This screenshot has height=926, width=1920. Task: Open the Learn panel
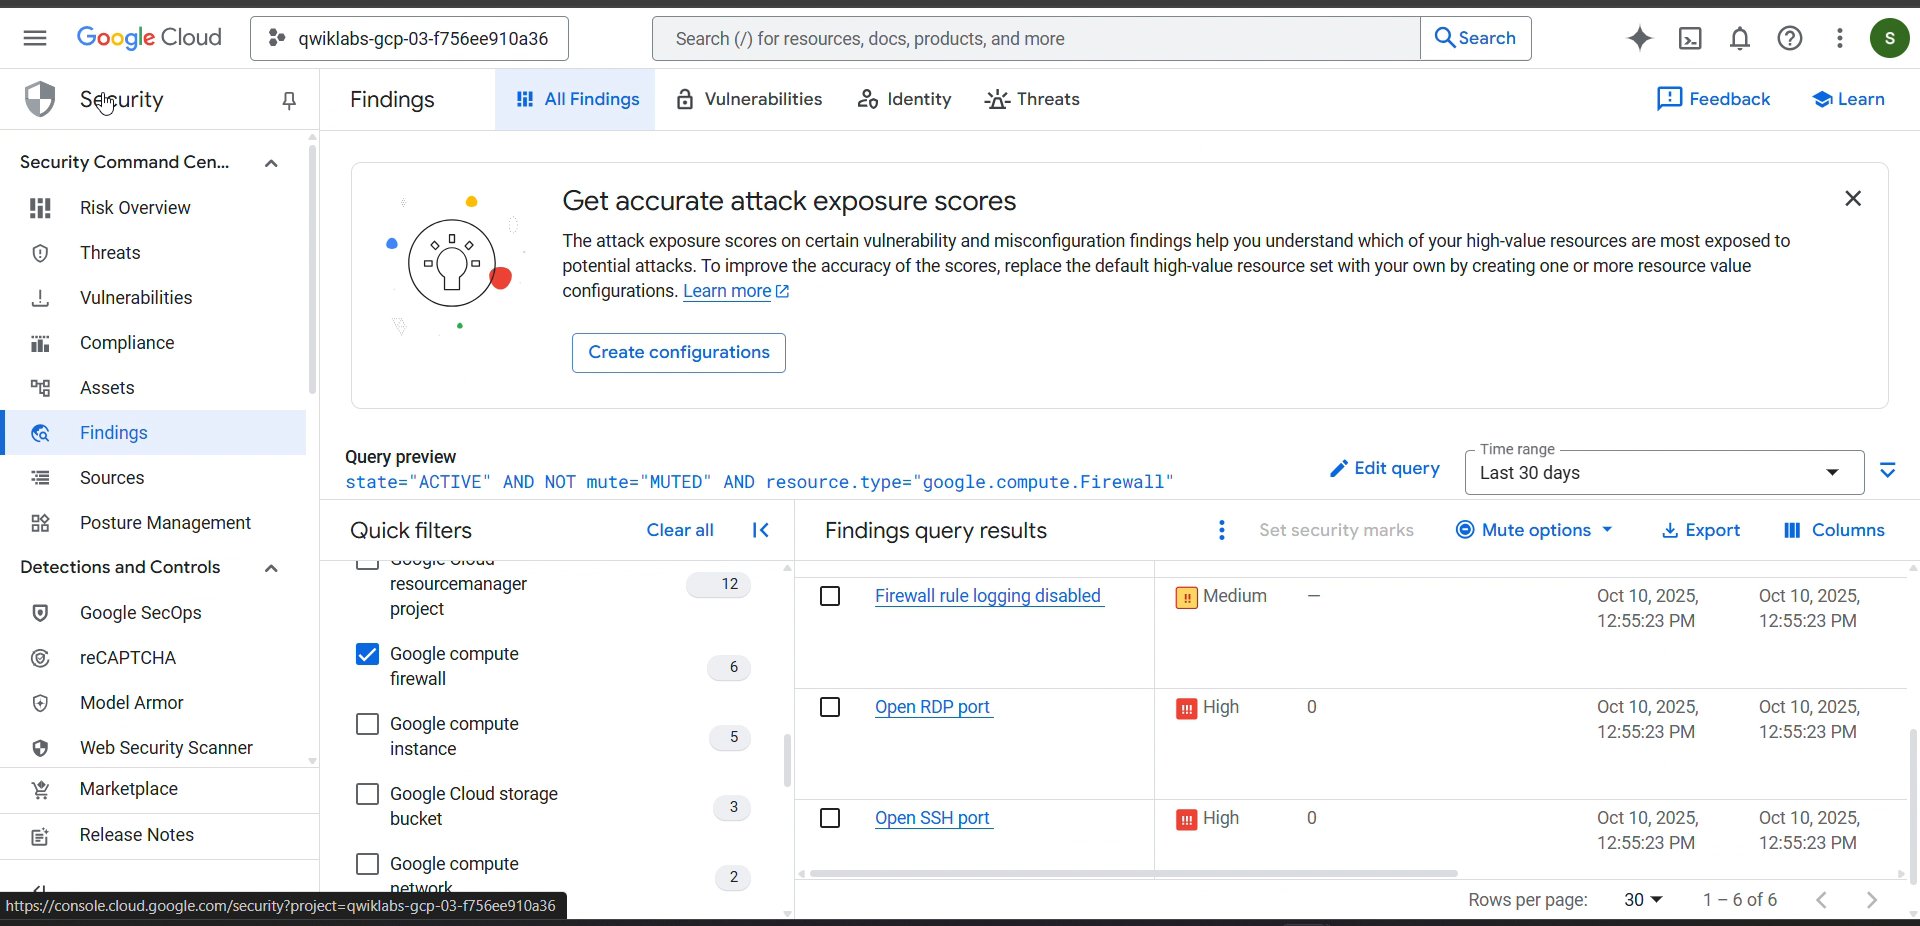tap(1848, 99)
